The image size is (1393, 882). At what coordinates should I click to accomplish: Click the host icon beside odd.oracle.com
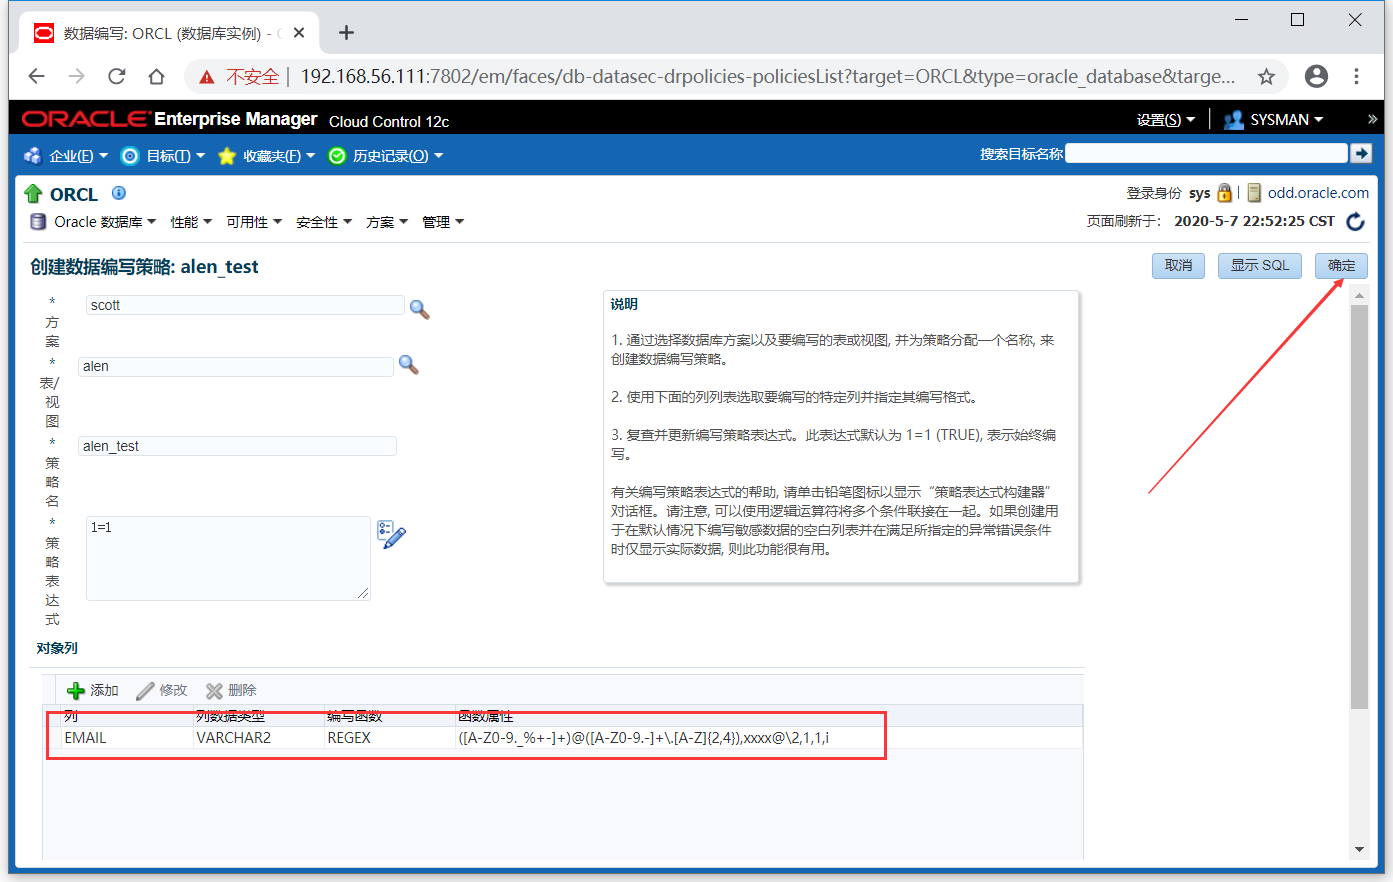[x=1254, y=193]
